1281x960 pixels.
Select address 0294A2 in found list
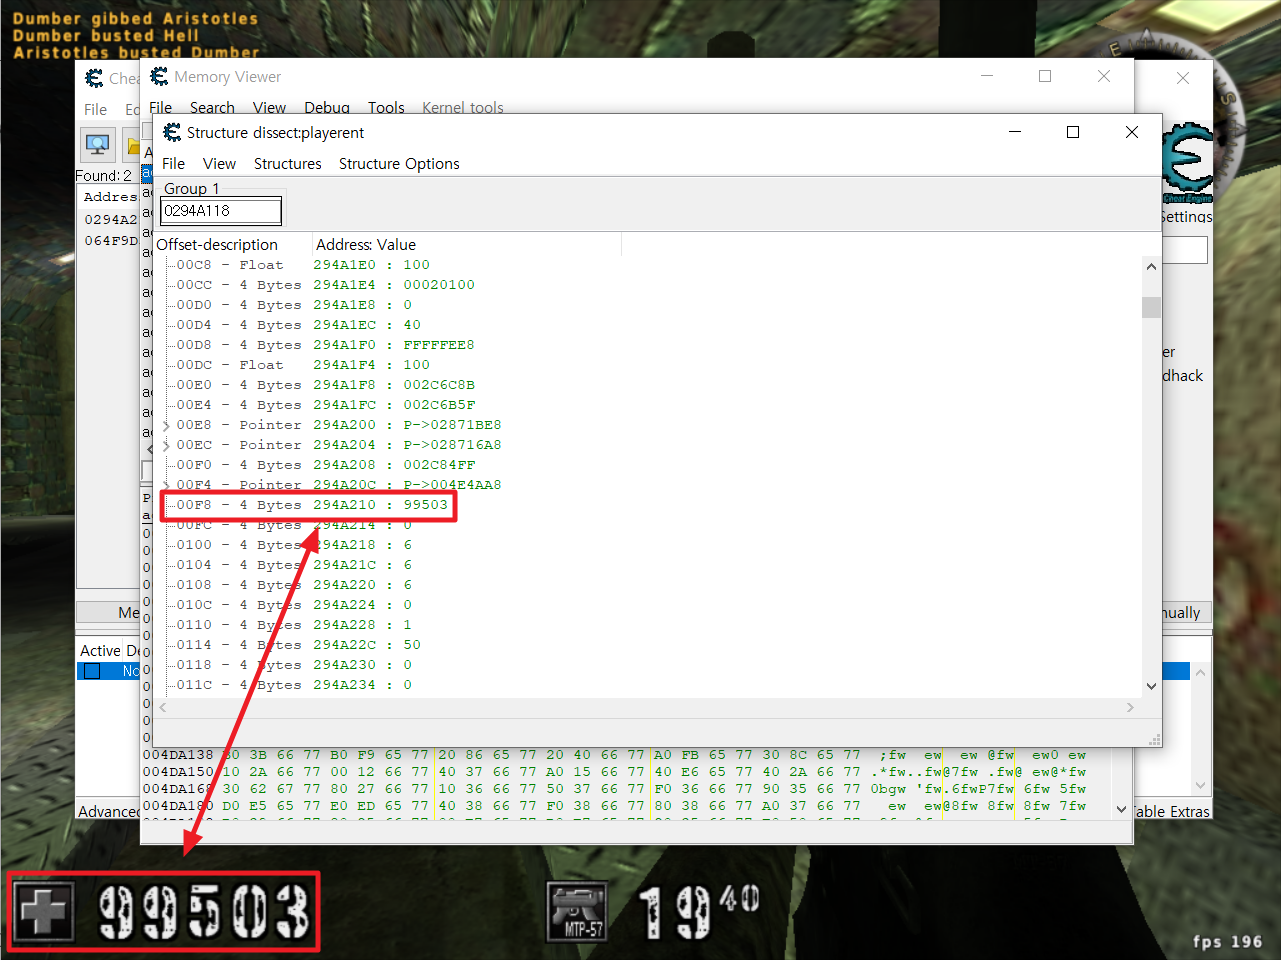[x=111, y=219]
